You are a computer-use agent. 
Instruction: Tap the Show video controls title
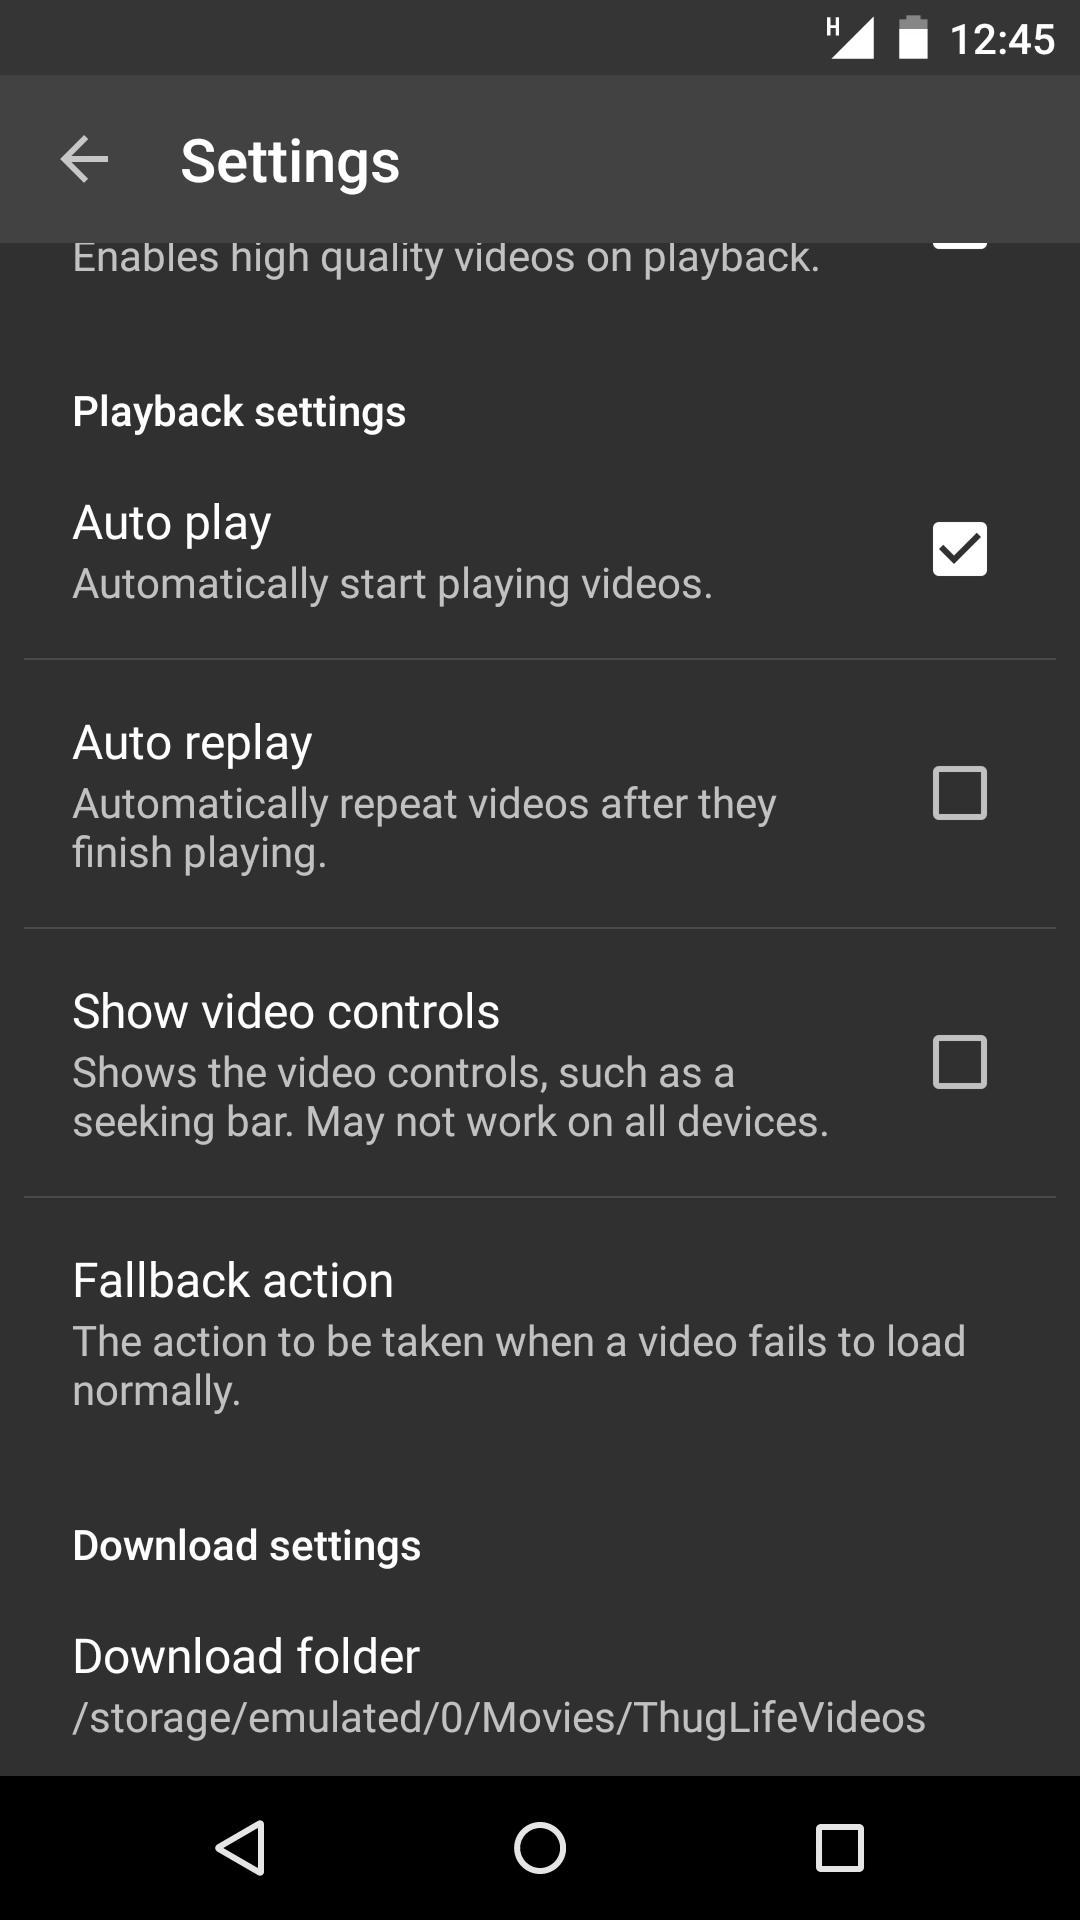[x=286, y=1011]
